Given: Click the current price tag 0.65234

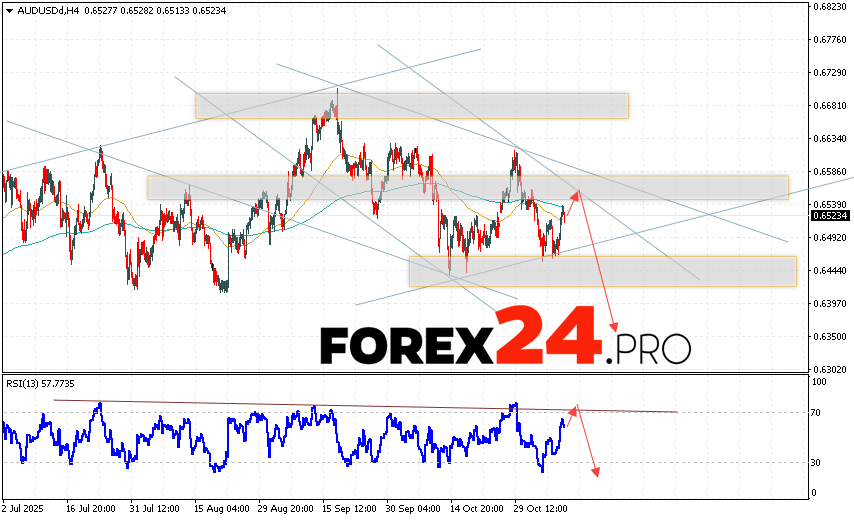Looking at the screenshot, I should coord(830,215).
